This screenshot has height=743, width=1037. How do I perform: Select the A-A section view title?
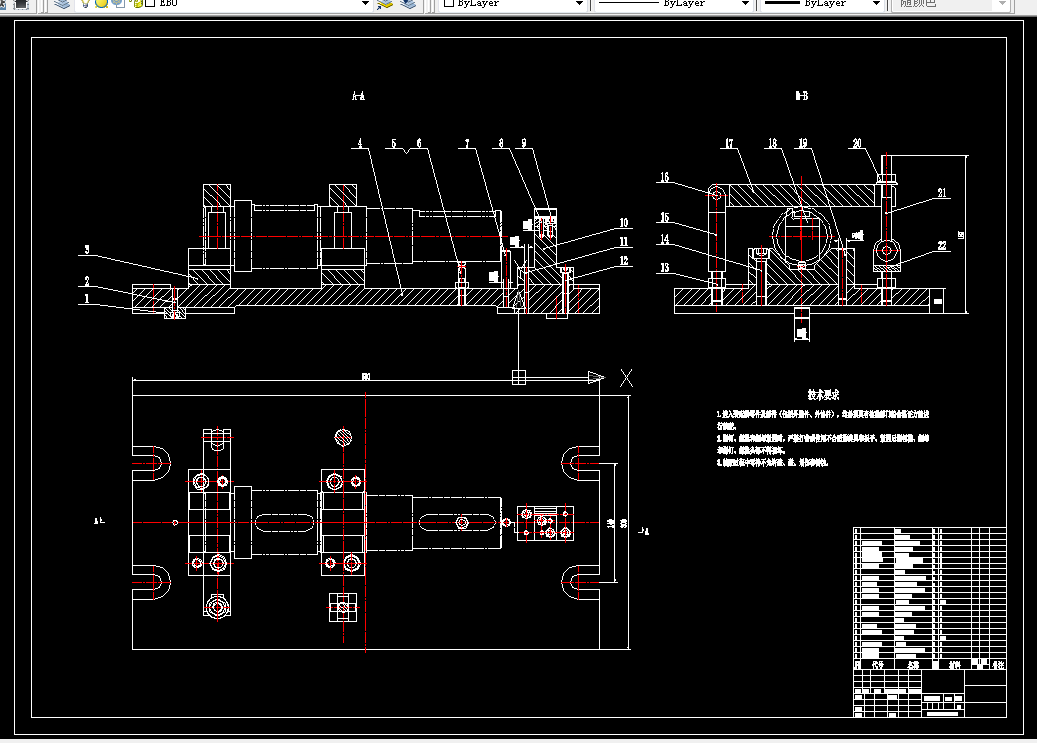pos(358,96)
